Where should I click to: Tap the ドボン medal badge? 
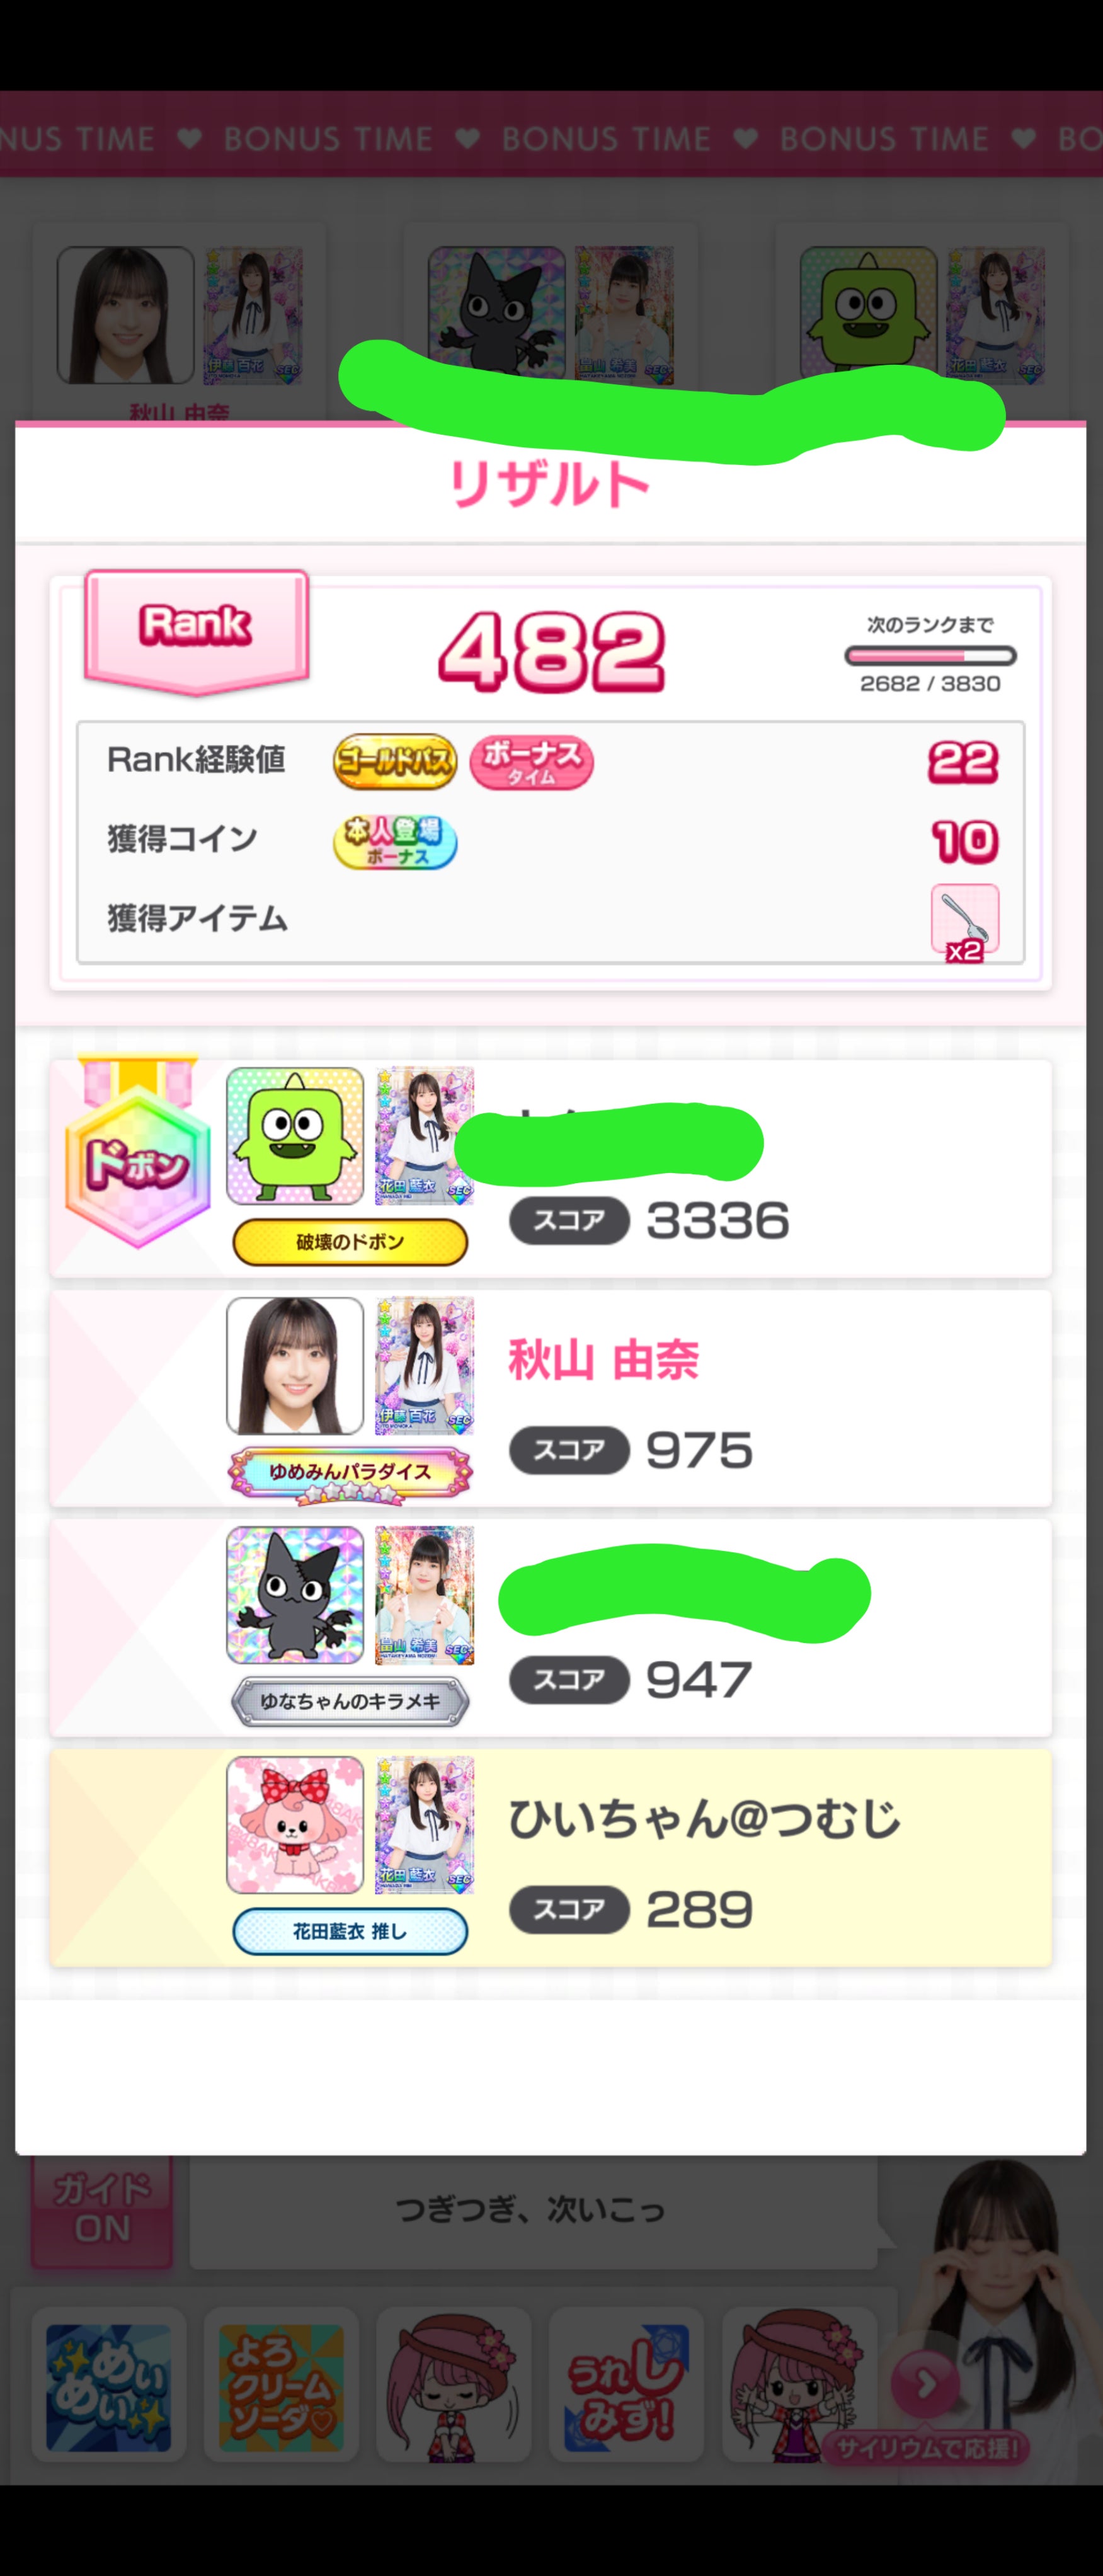pyautogui.click(x=138, y=1155)
